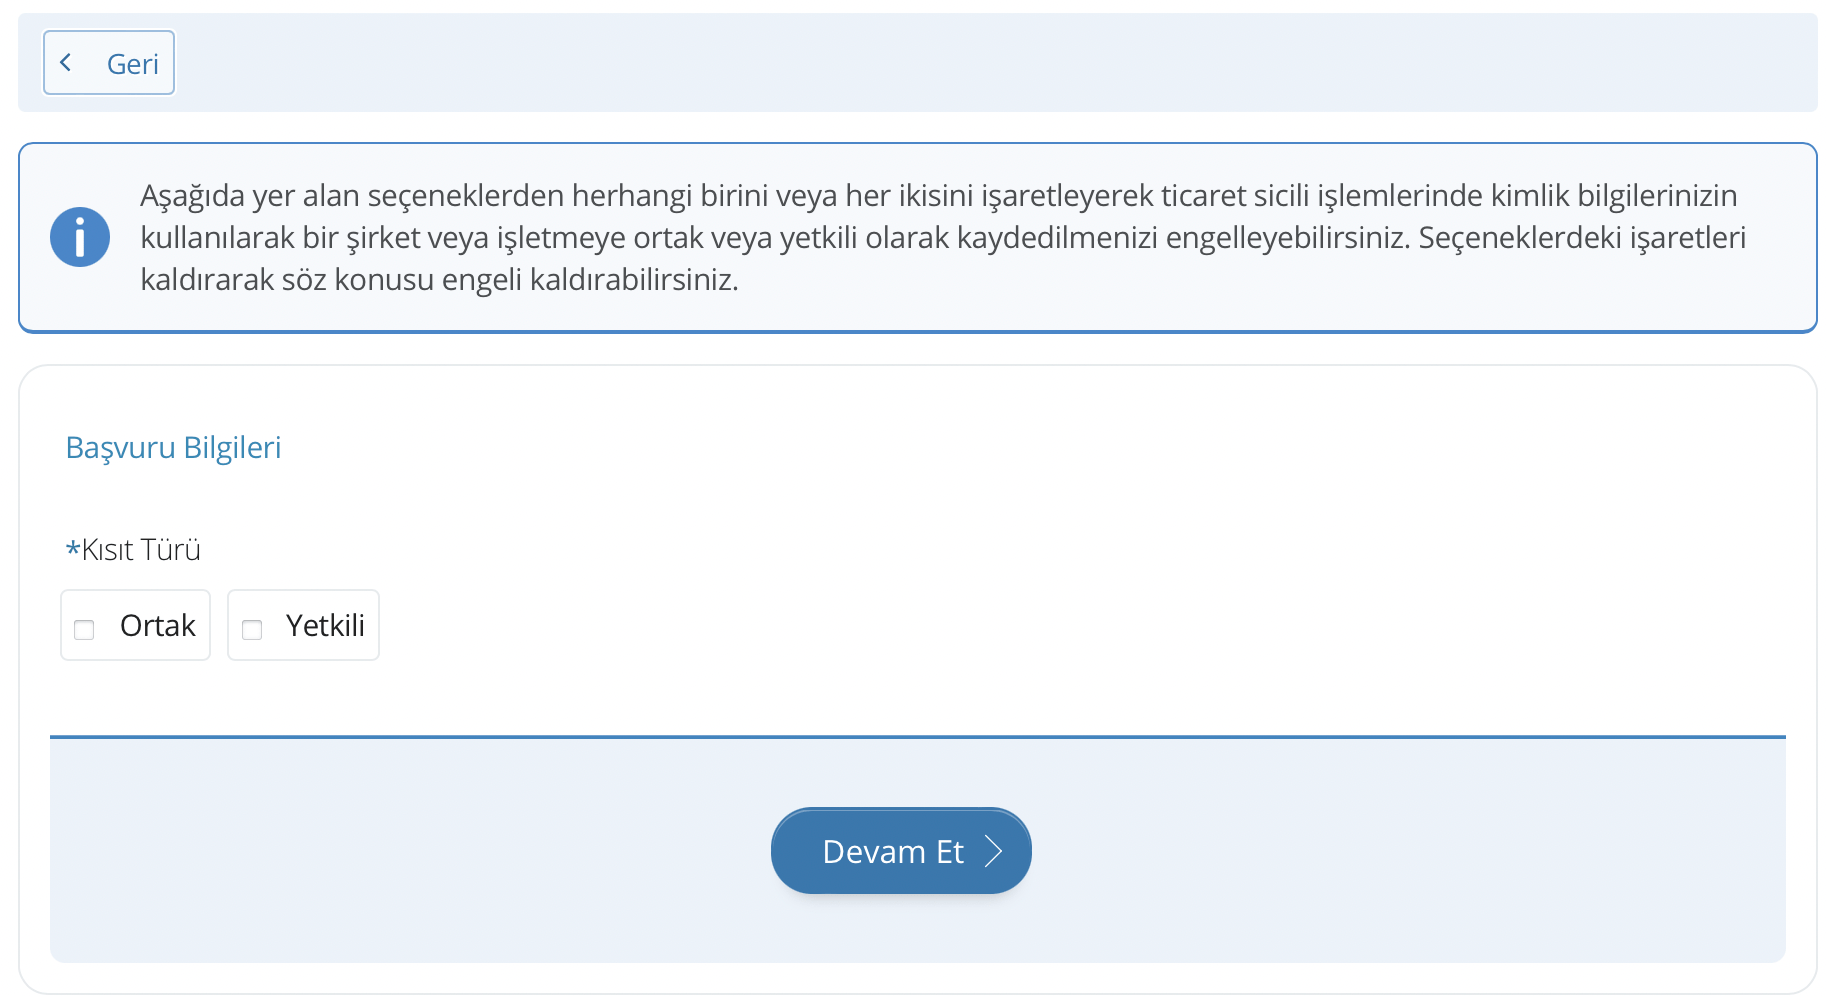Click the blue info circle icon
1826x996 pixels.
[x=80, y=237]
